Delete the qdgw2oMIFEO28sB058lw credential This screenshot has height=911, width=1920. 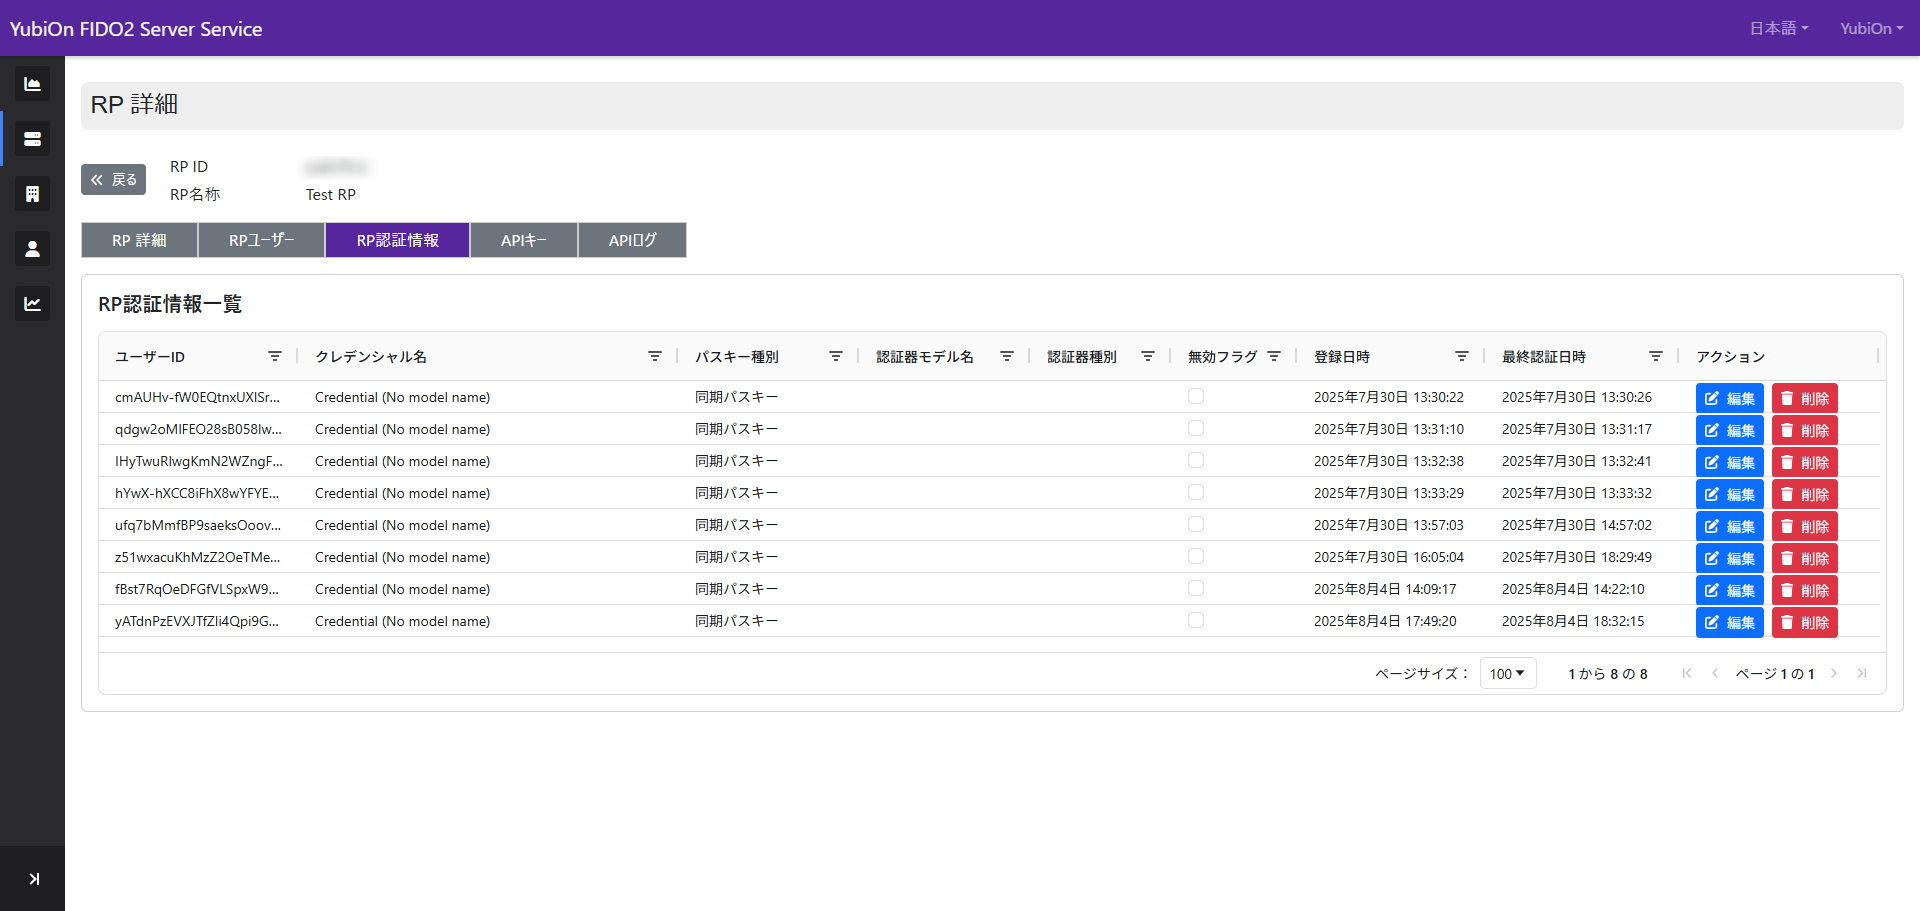pyautogui.click(x=1805, y=430)
